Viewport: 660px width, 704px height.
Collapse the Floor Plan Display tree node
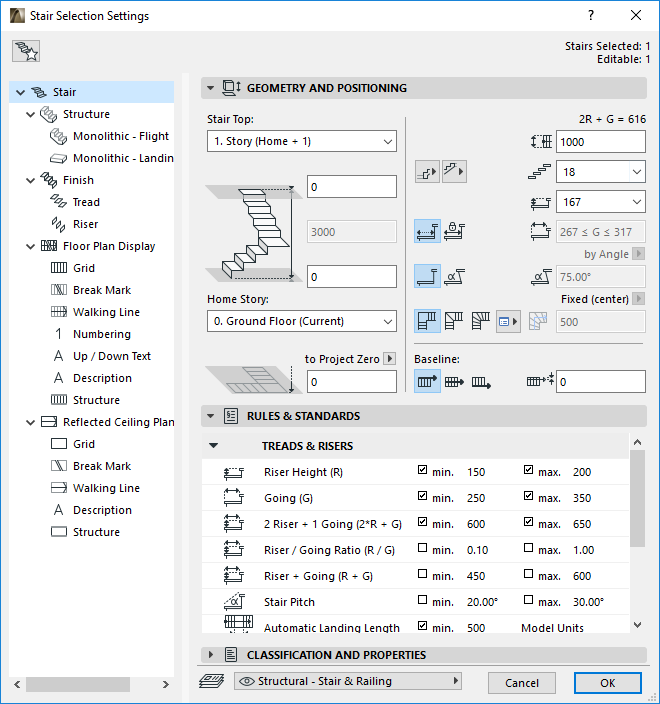tap(31, 246)
